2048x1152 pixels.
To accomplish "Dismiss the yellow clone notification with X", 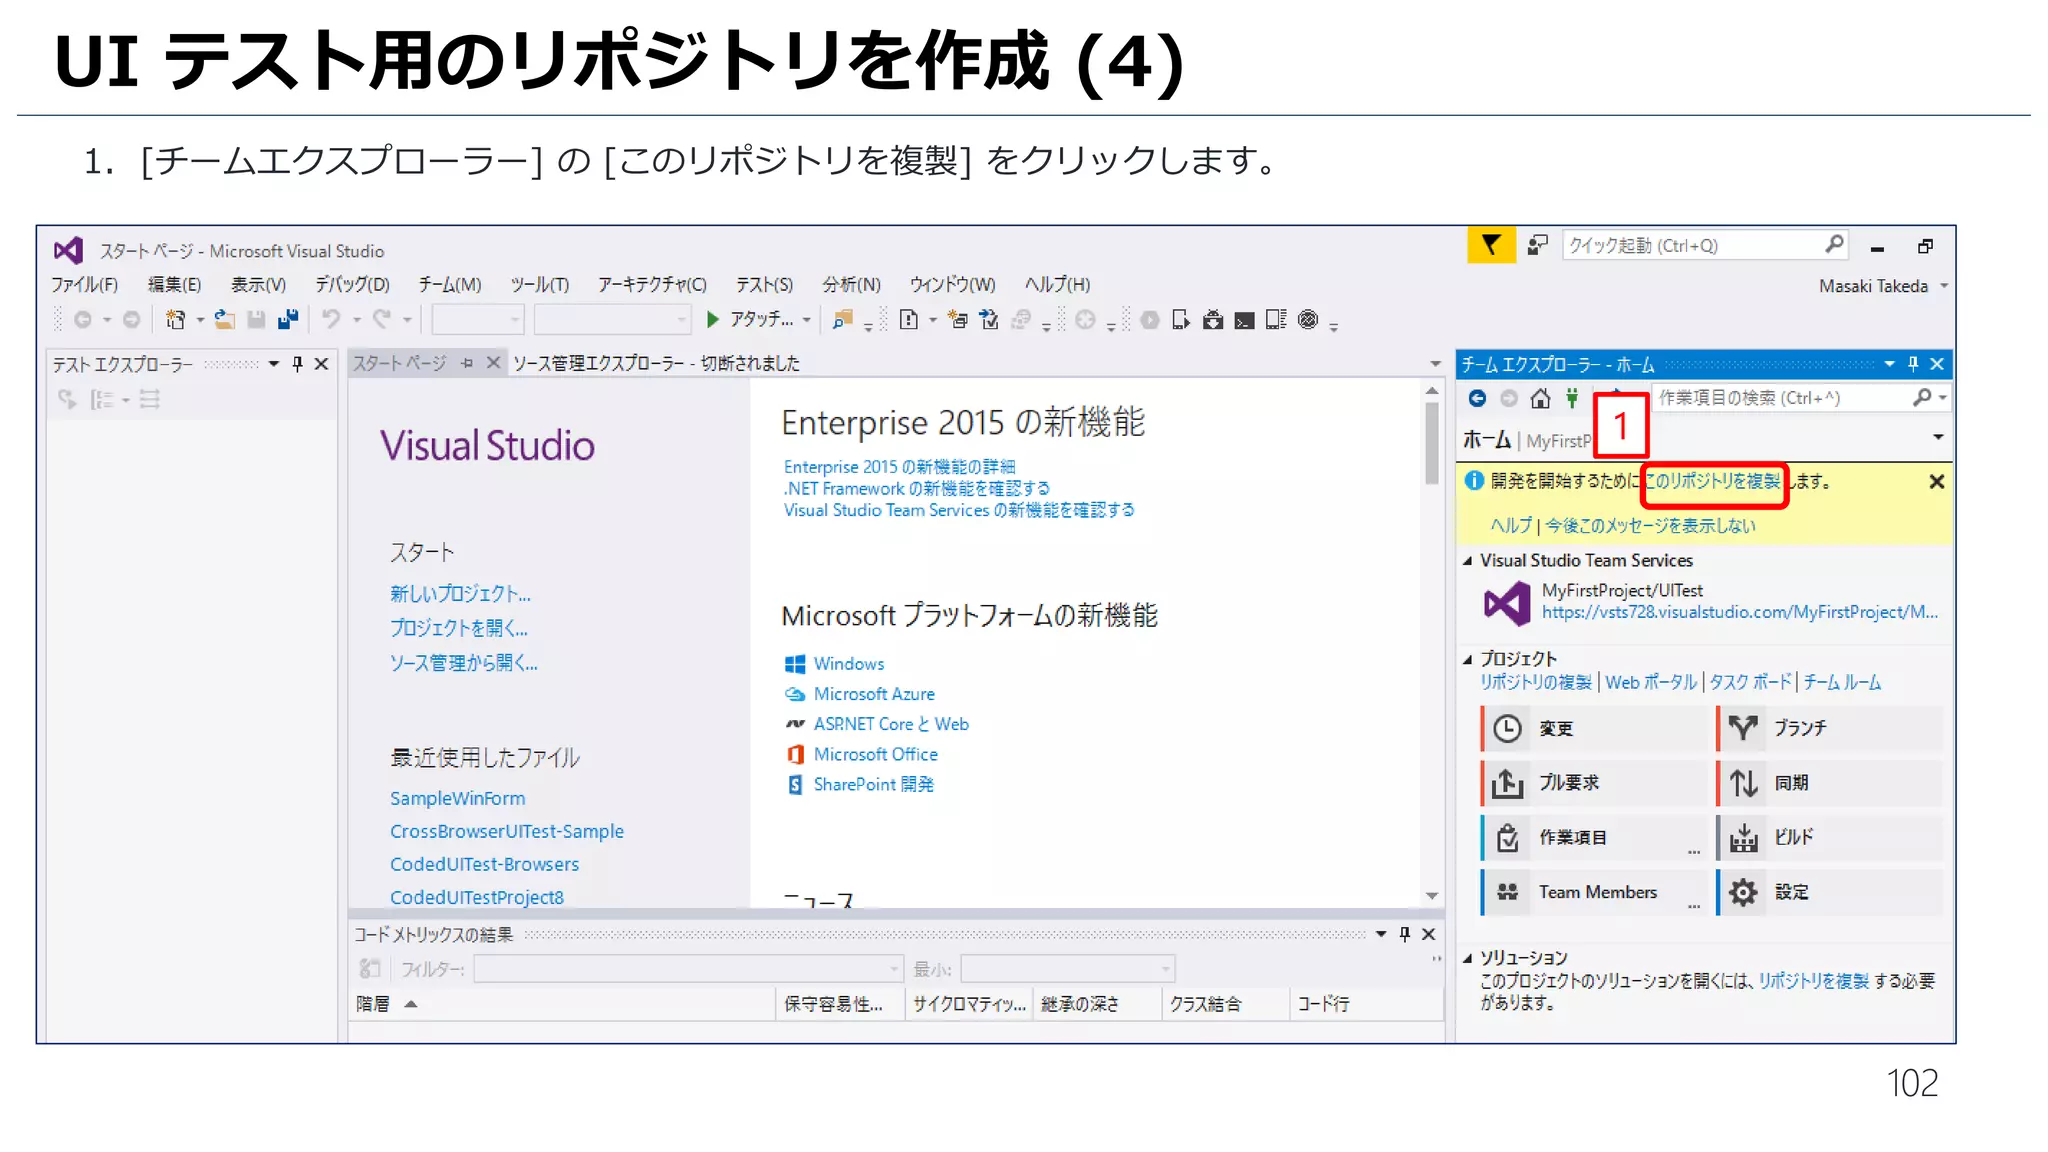I will pos(1936,482).
